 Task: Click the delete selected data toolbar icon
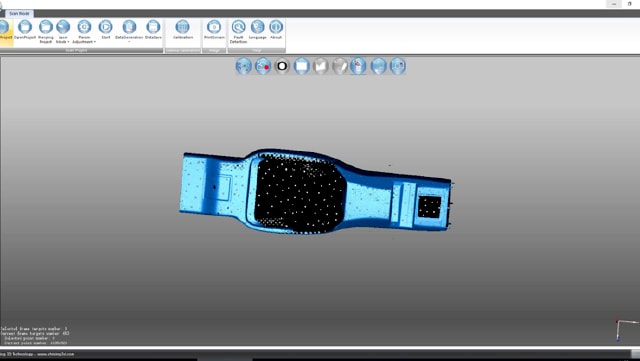click(358, 66)
